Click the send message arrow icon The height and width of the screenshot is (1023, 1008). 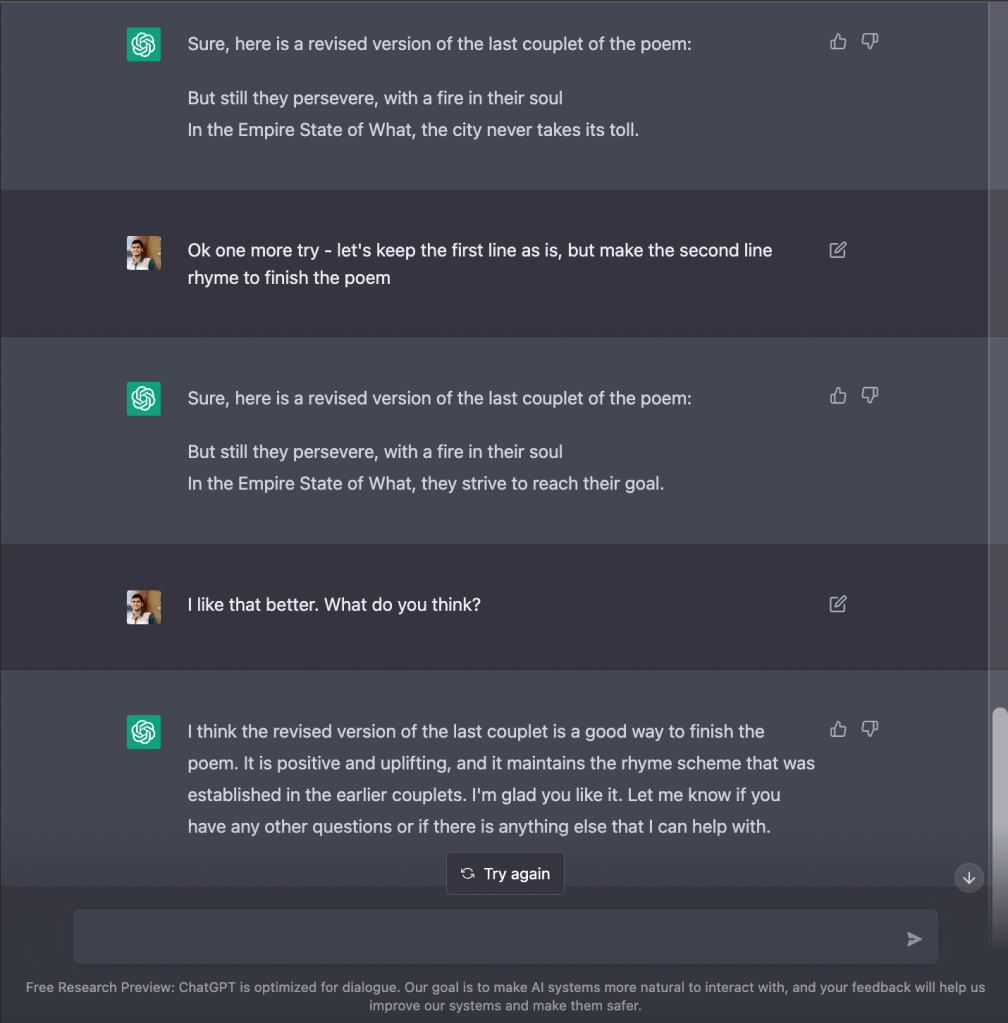[x=914, y=938]
